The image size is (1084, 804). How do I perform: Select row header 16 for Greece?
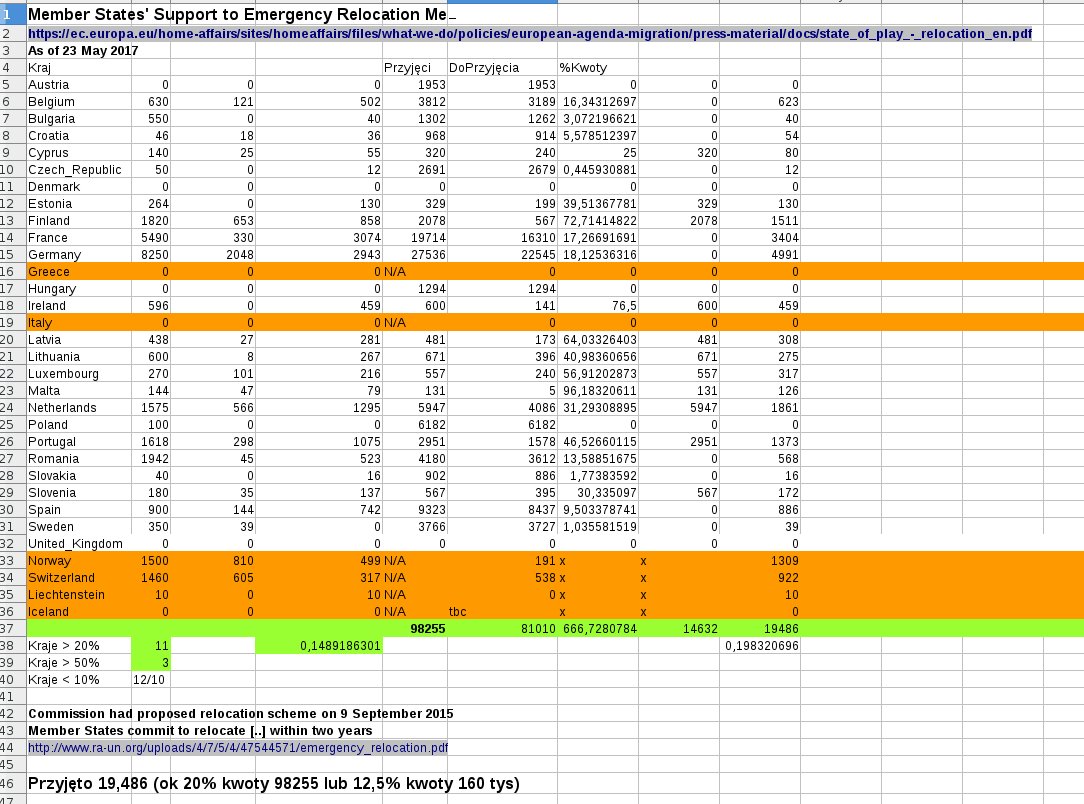pyautogui.click(x=12, y=272)
